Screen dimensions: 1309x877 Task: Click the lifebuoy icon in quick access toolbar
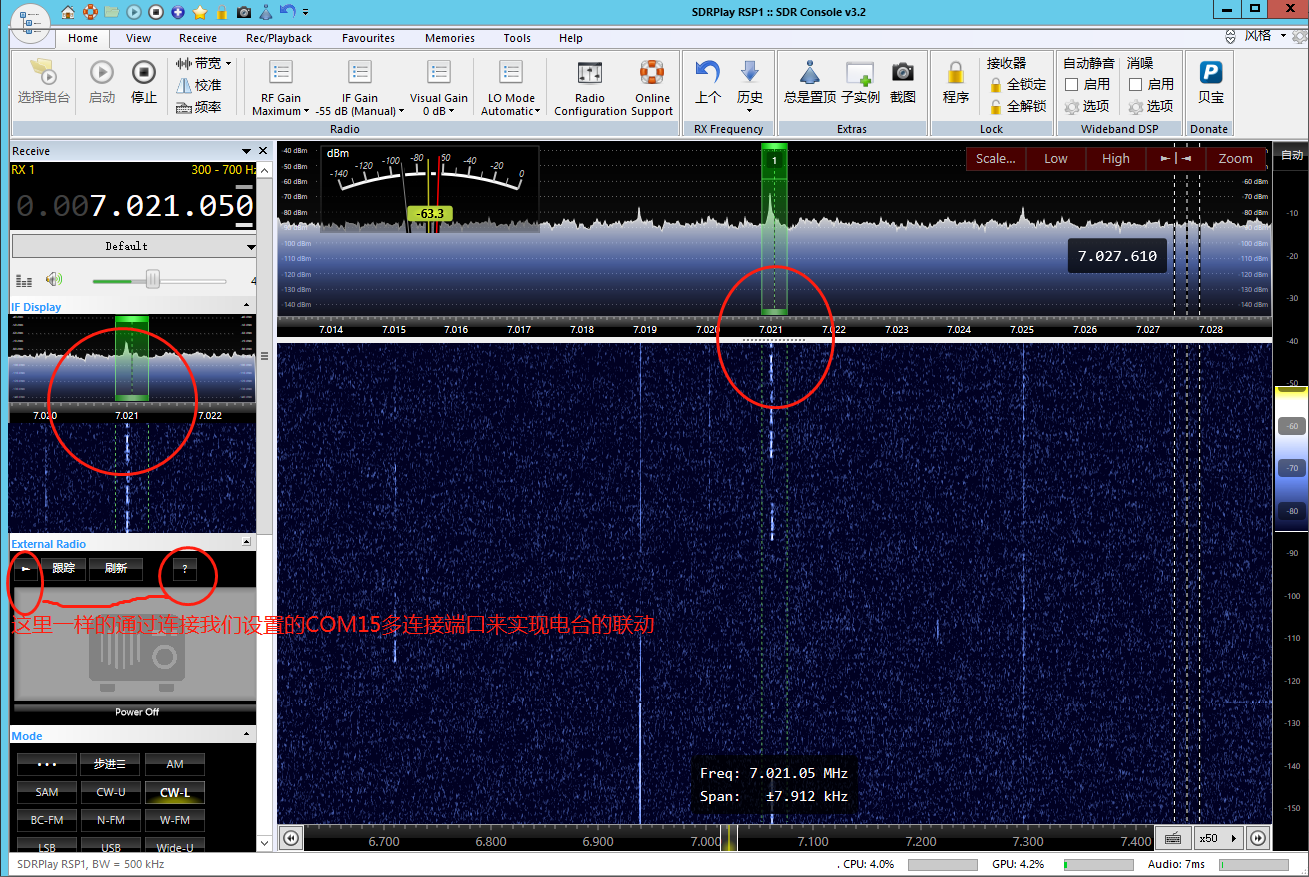pos(89,12)
